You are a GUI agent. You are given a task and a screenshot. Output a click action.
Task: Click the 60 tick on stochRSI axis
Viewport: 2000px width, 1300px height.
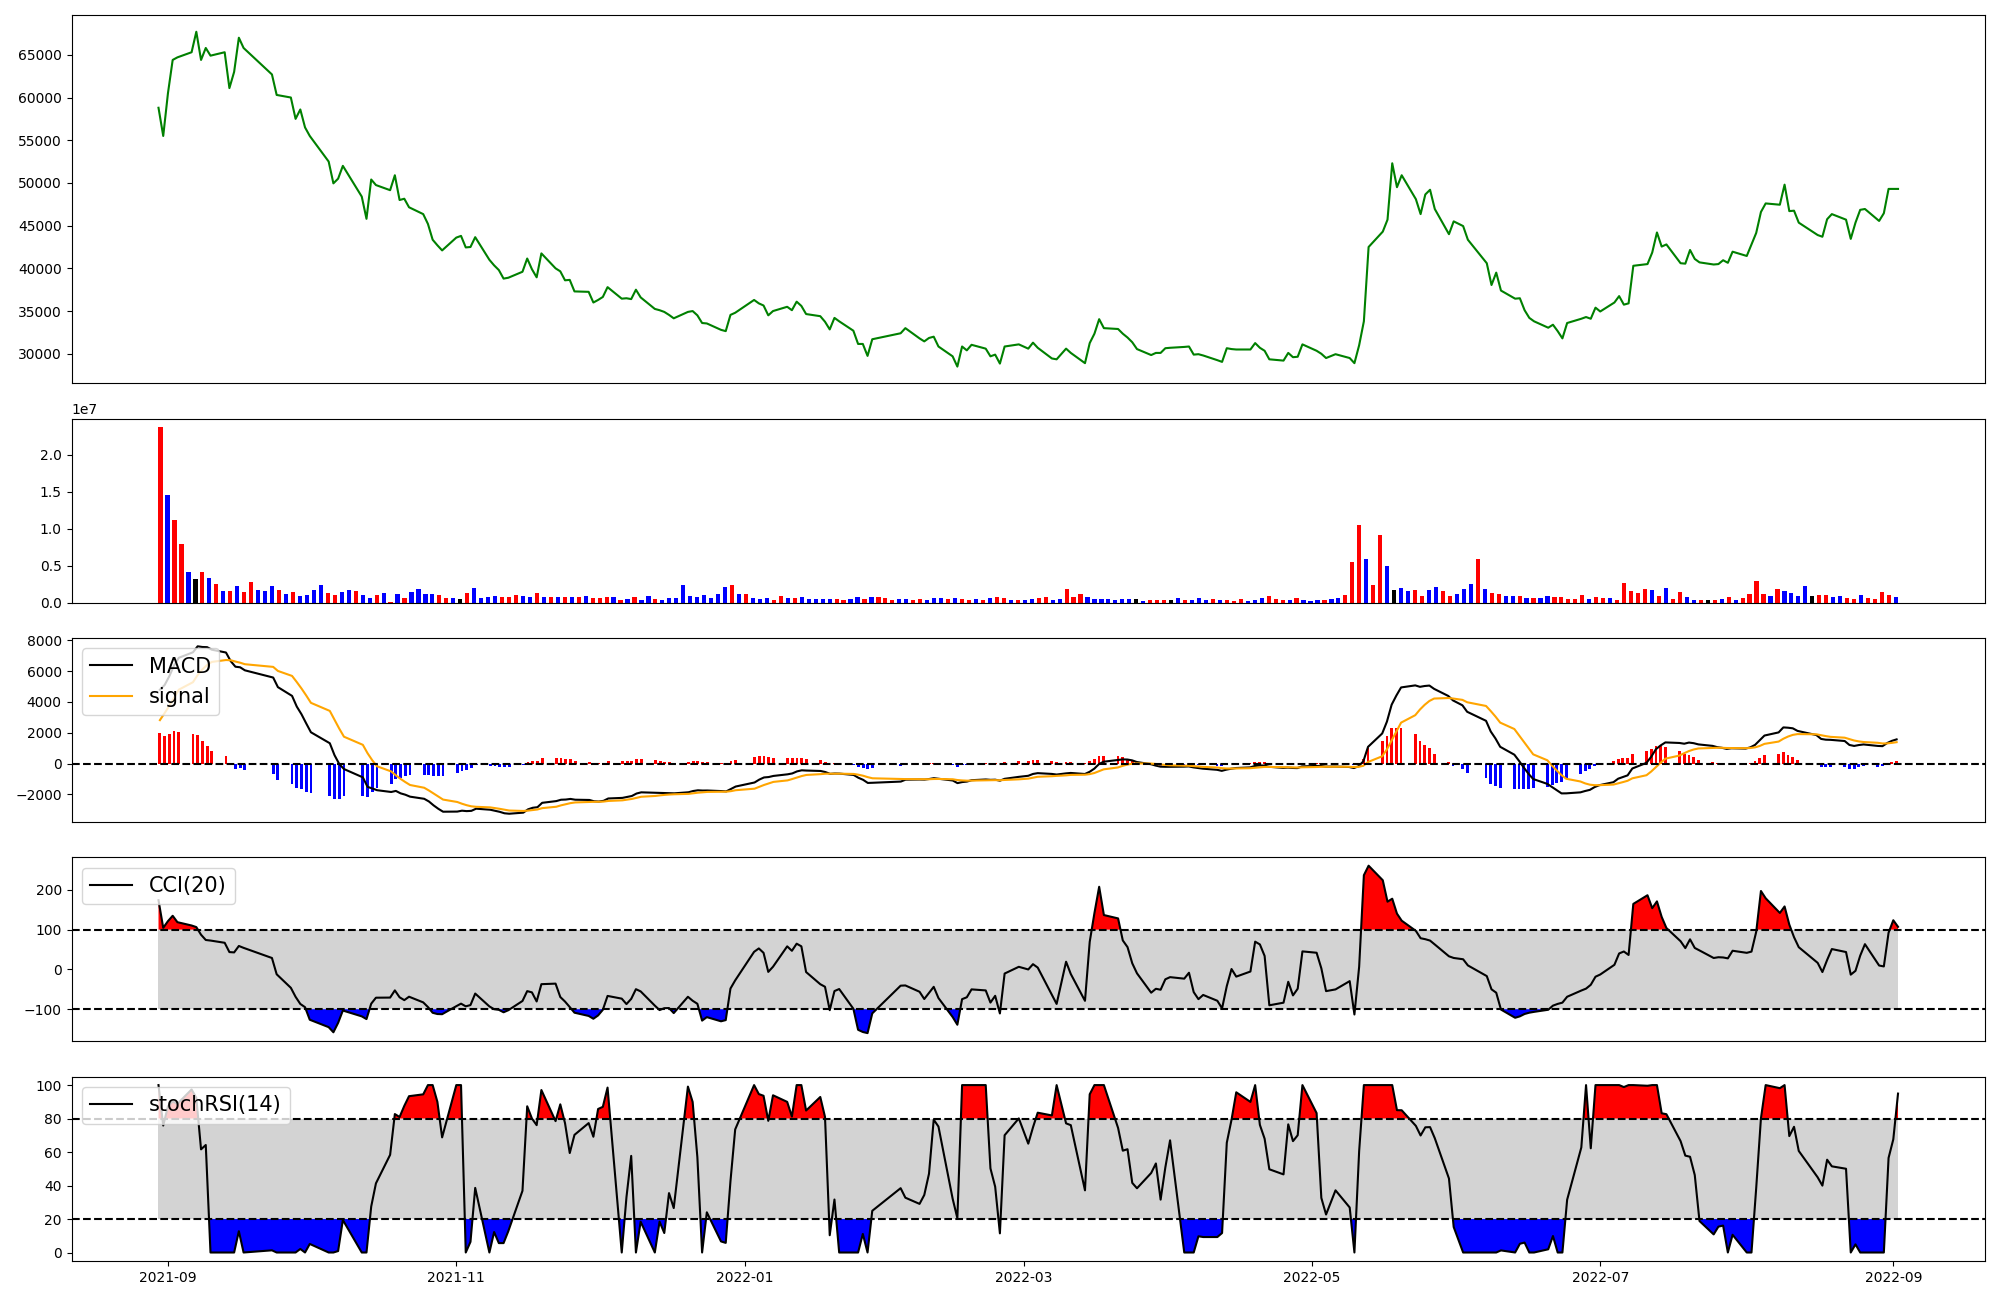tap(54, 1153)
